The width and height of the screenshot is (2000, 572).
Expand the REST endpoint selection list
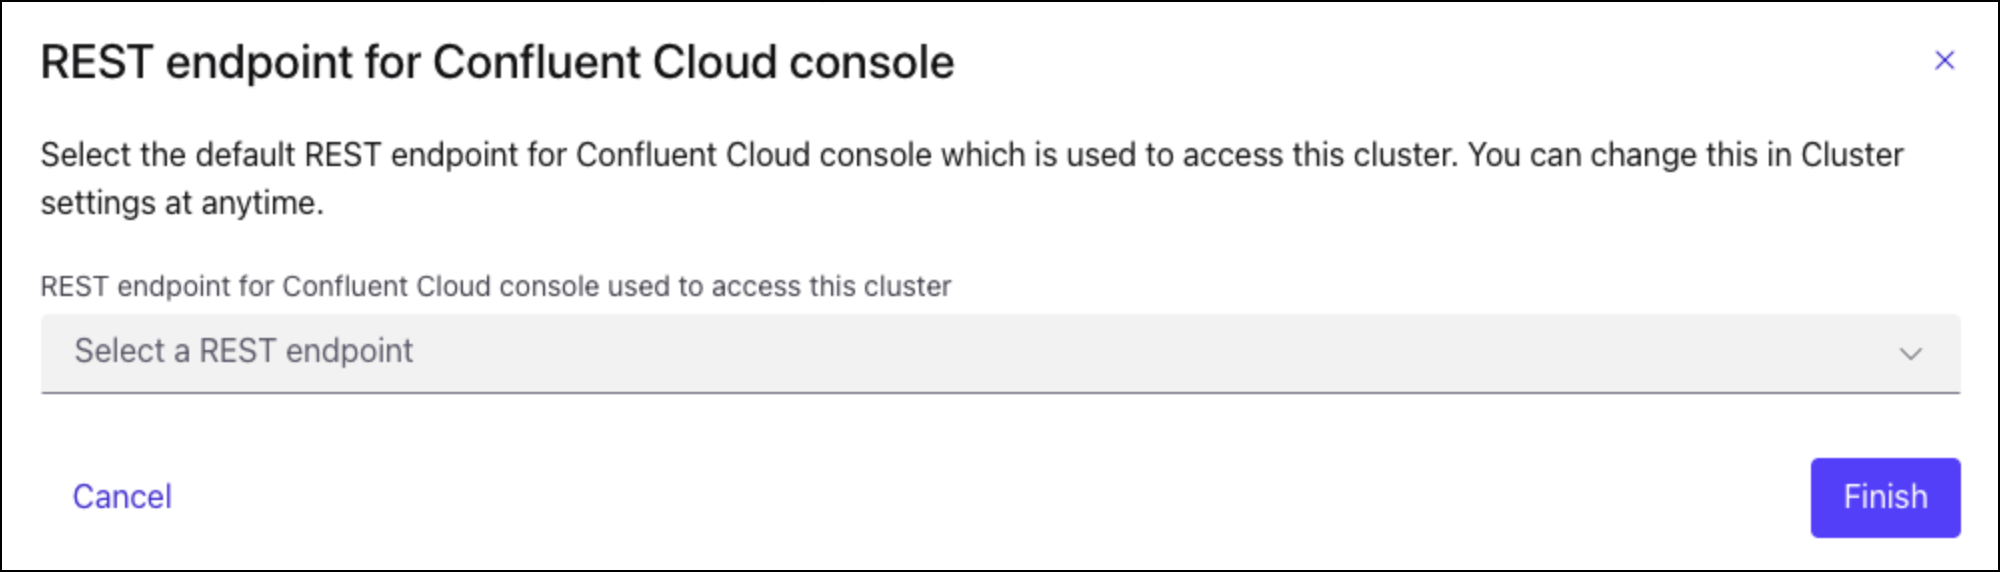click(1000, 352)
